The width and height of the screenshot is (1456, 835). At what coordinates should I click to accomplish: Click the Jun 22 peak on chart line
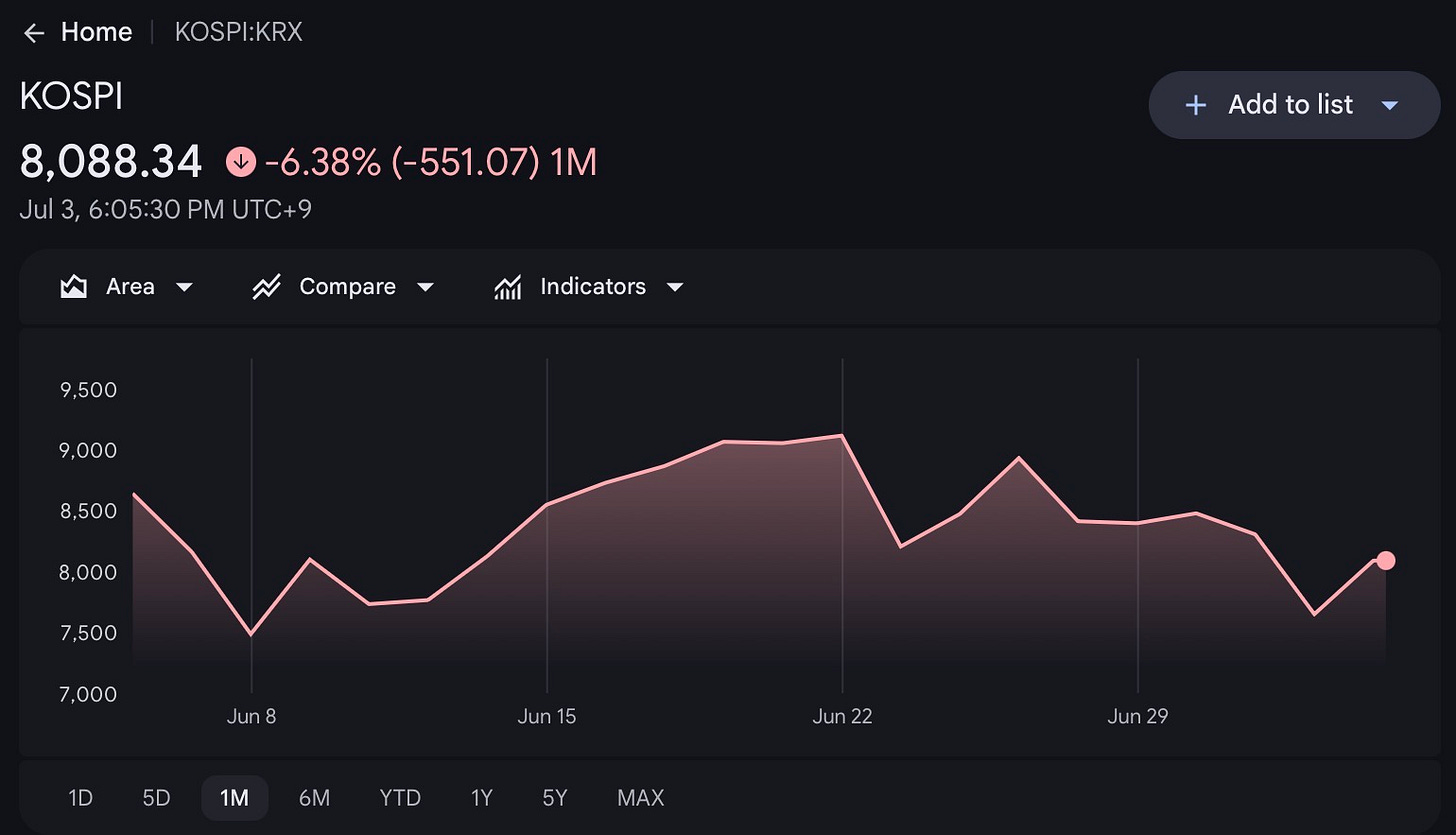pyautogui.click(x=842, y=435)
